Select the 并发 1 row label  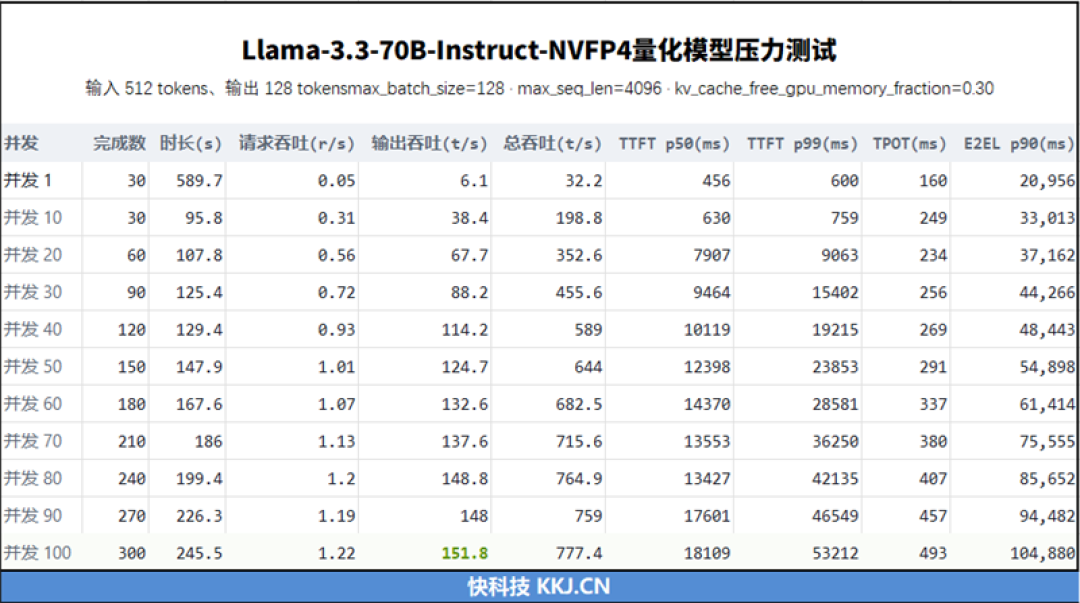28,181
